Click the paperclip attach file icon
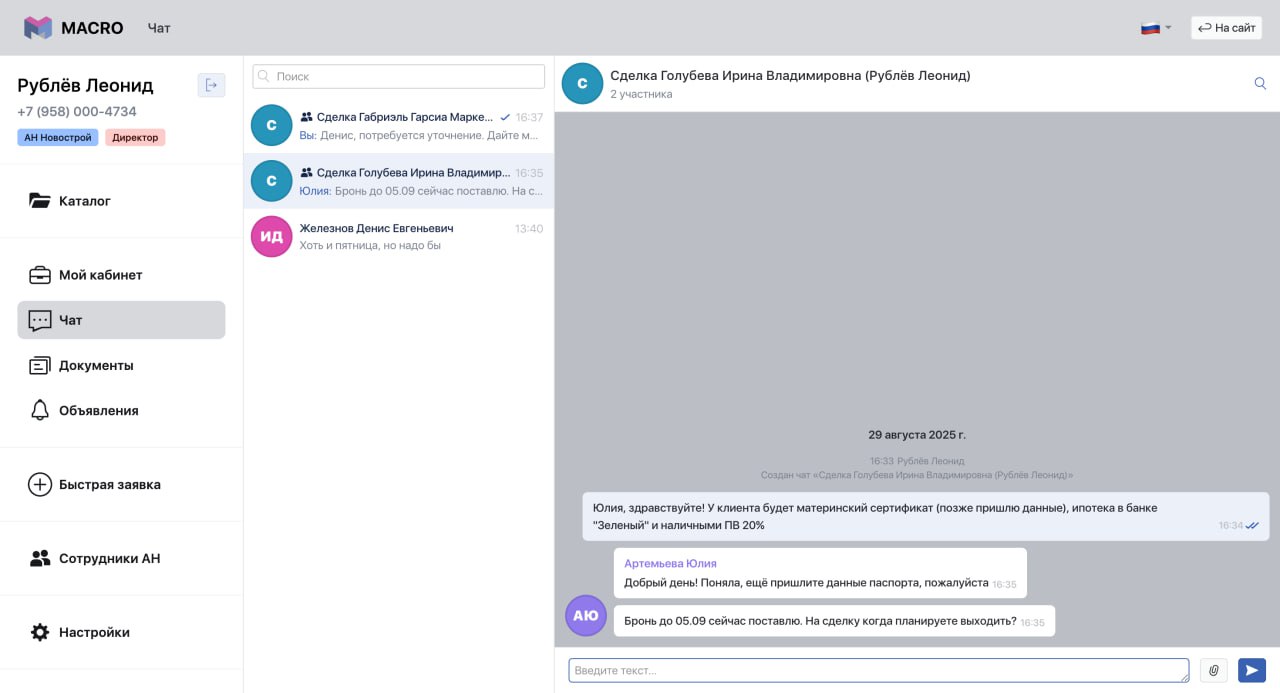The width and height of the screenshot is (1280, 693). pyautogui.click(x=1215, y=670)
